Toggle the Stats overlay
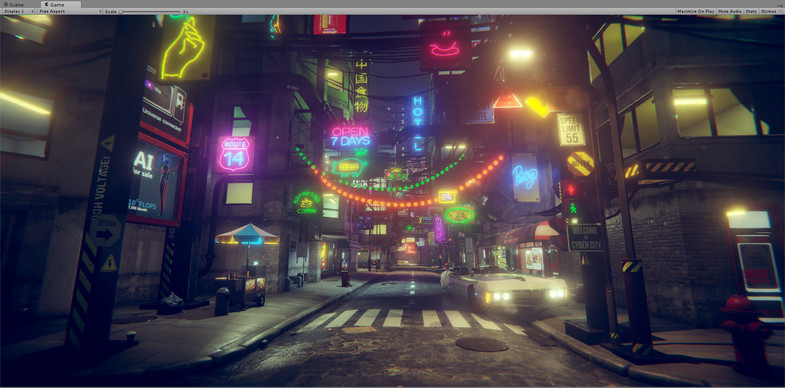Screen dimensions: 785x388 (751, 11)
